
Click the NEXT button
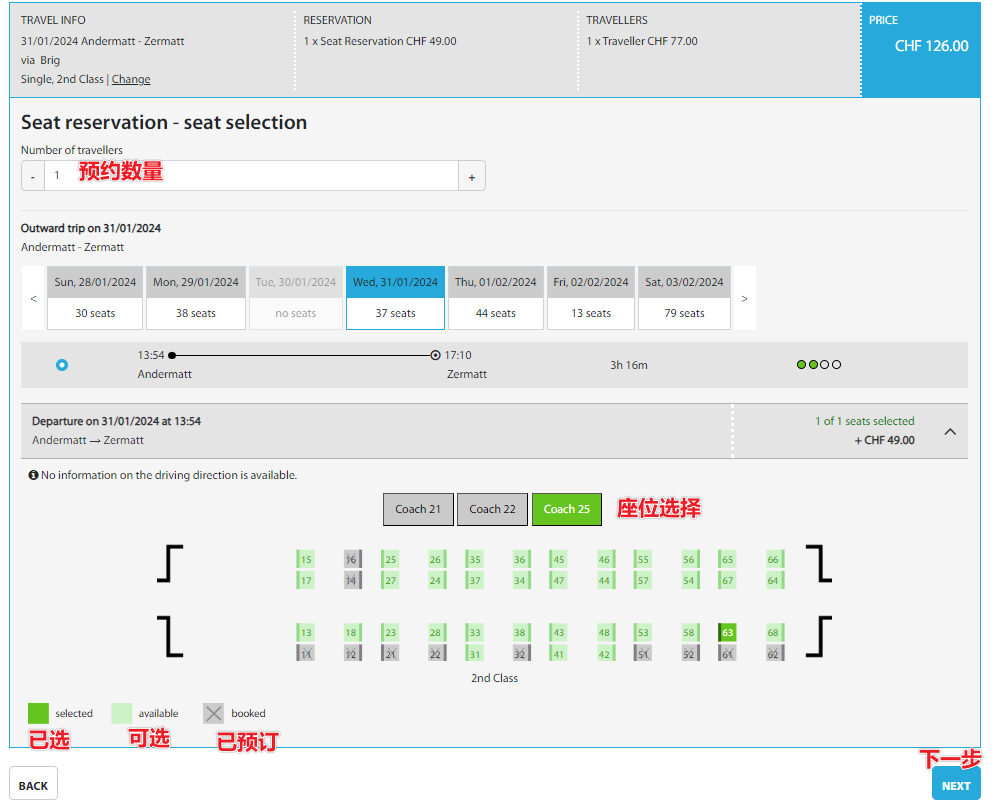coord(956,785)
